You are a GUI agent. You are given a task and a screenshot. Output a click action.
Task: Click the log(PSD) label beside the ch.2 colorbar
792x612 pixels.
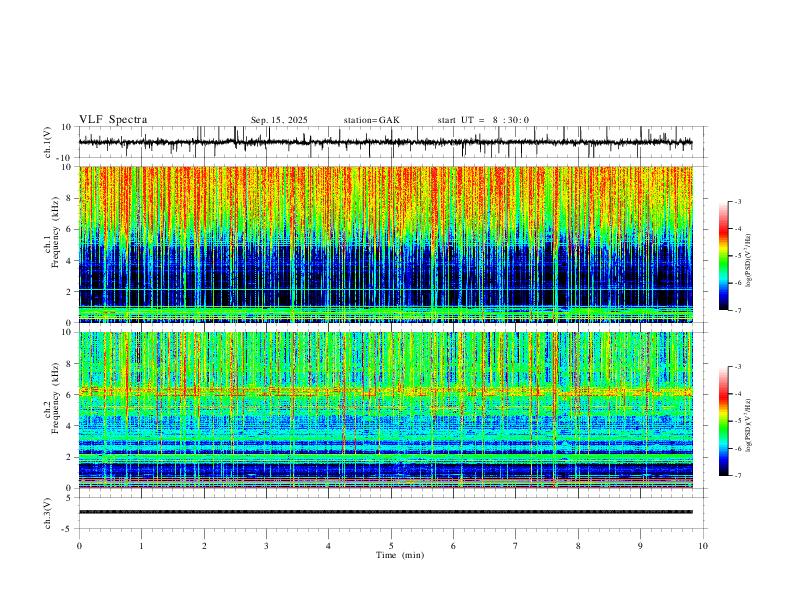tap(748, 425)
